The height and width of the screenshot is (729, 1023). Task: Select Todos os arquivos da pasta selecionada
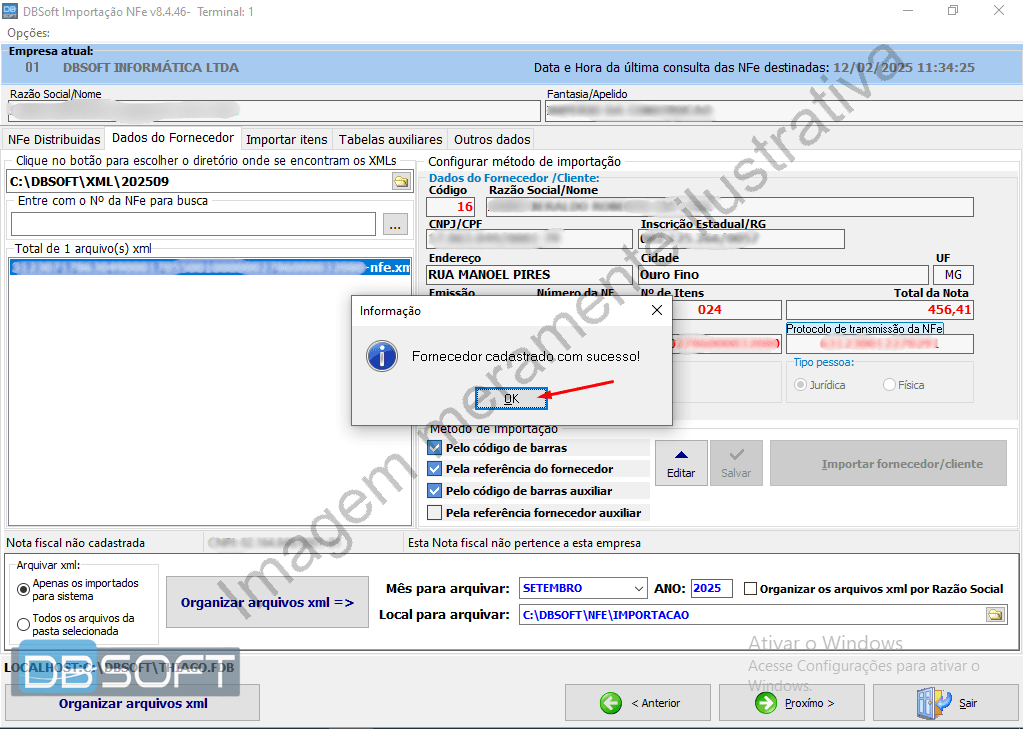[x=24, y=625]
